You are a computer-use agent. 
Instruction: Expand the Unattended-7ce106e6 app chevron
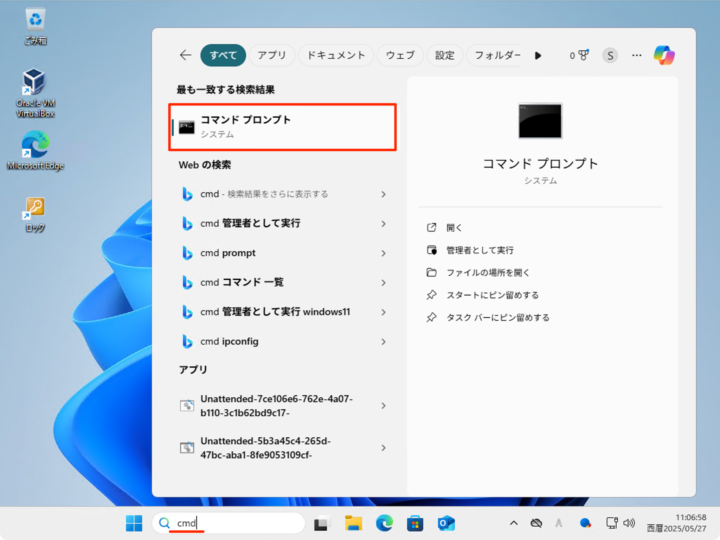pos(383,405)
